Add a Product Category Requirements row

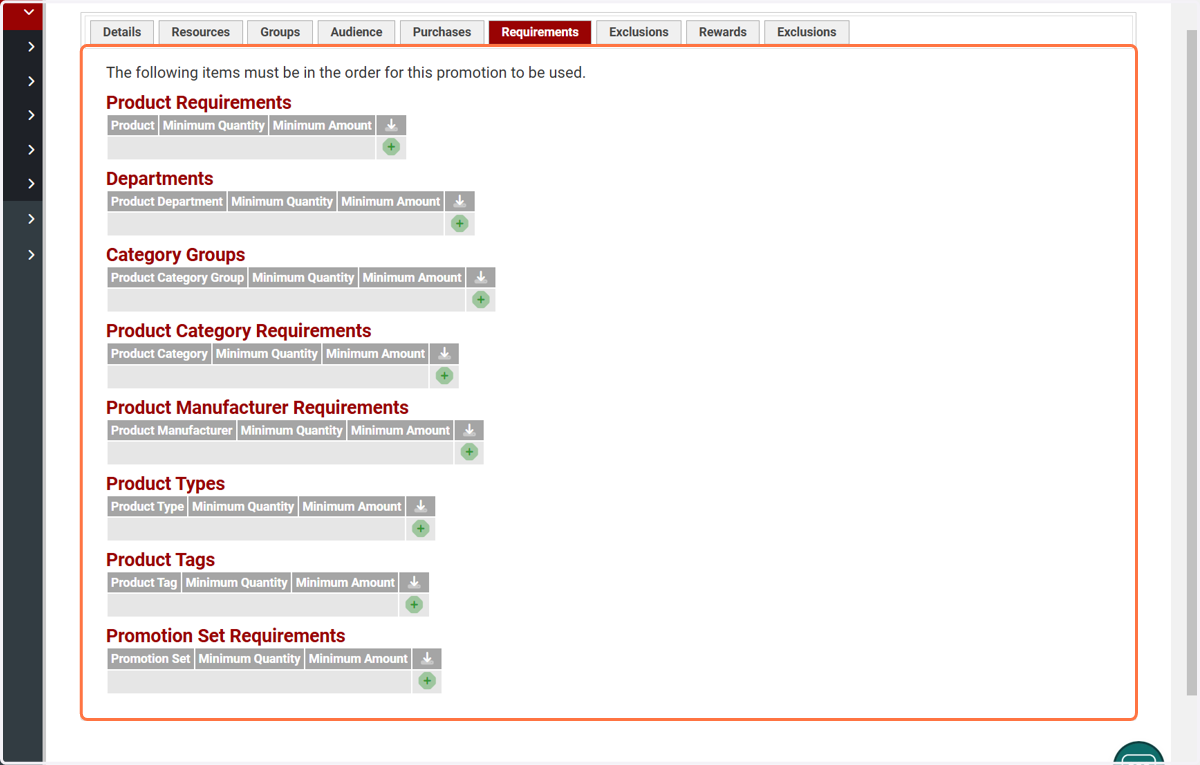coord(445,376)
